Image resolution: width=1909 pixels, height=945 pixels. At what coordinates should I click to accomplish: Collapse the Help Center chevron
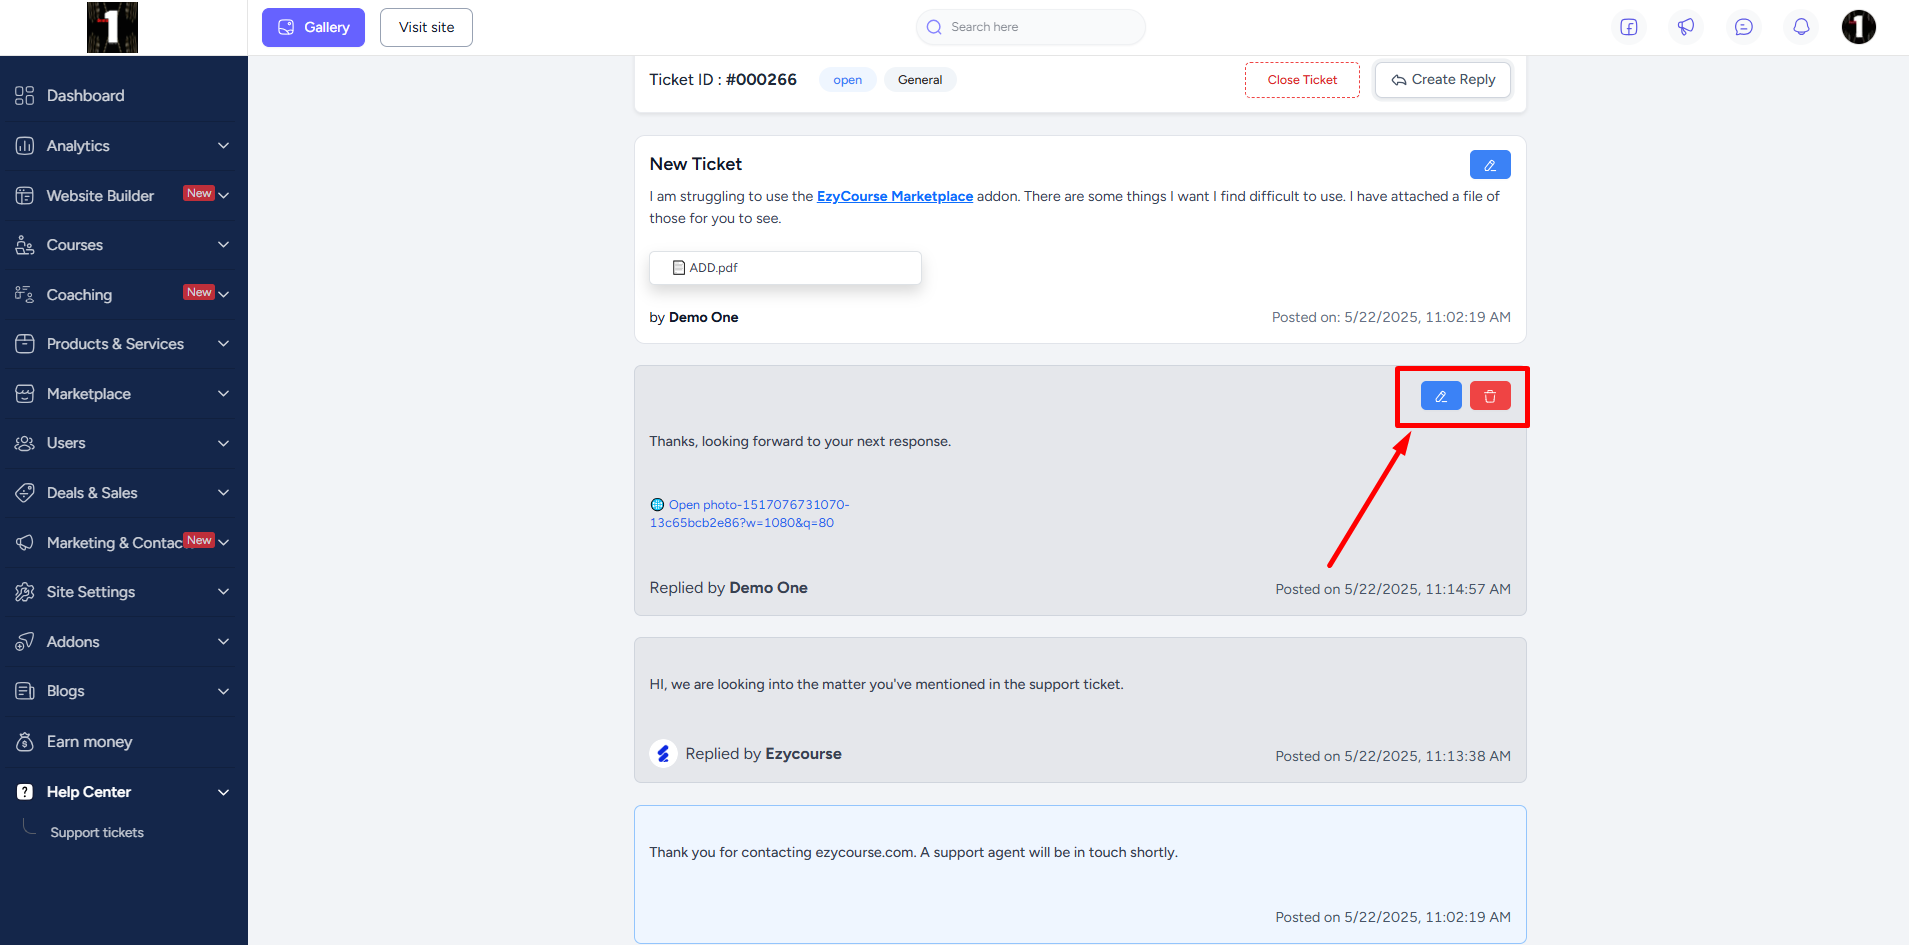[223, 792]
